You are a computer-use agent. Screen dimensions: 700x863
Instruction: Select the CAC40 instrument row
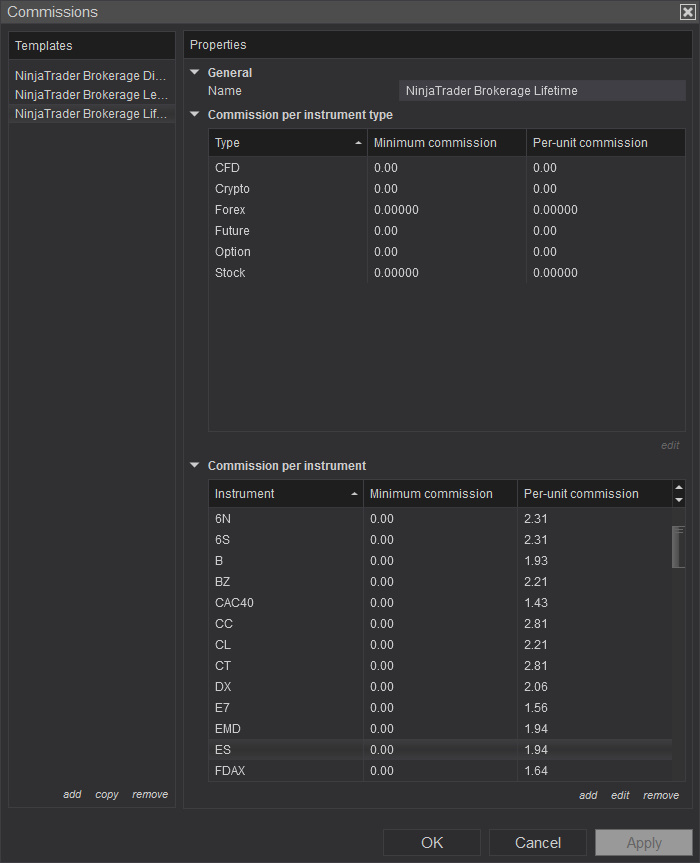click(x=440, y=603)
